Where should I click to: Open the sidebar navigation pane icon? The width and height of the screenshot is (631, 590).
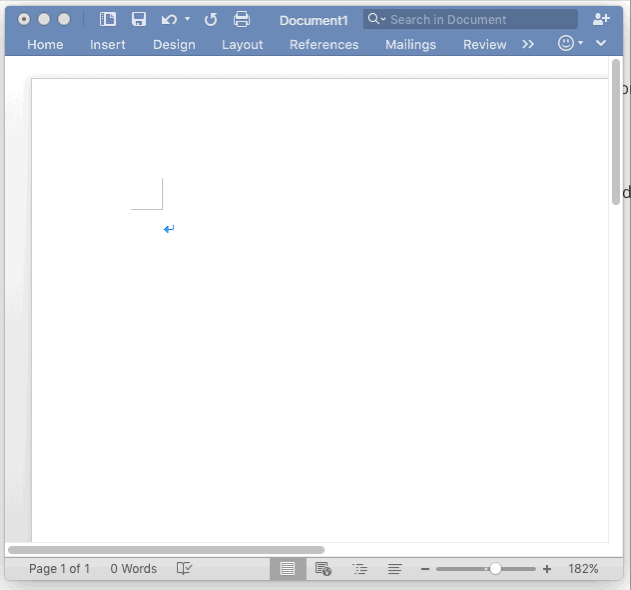click(x=107, y=19)
